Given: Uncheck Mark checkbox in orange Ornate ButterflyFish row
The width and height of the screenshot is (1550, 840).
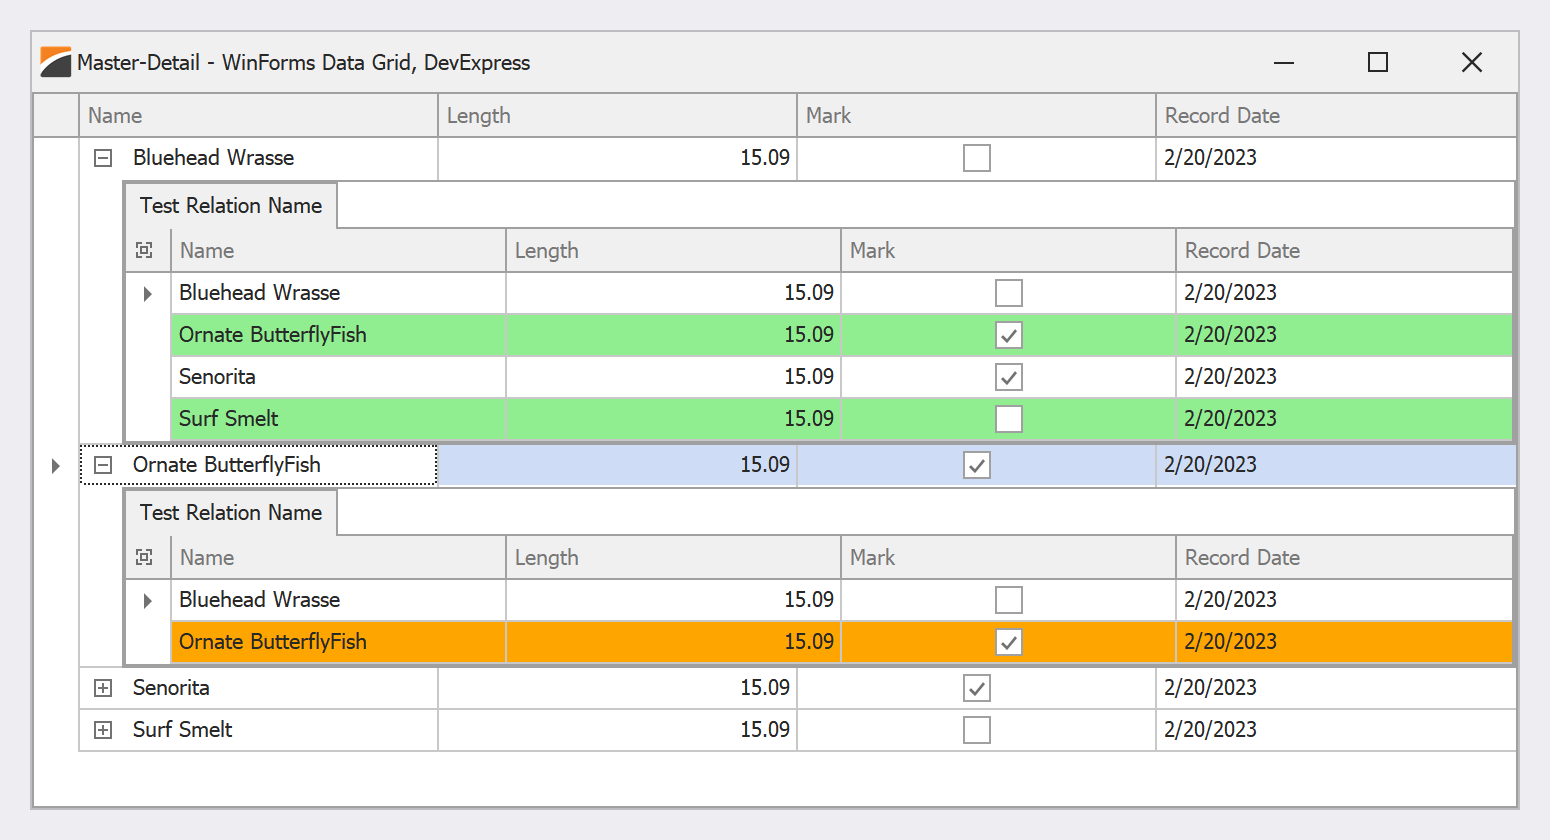Looking at the screenshot, I should click(x=1008, y=642).
